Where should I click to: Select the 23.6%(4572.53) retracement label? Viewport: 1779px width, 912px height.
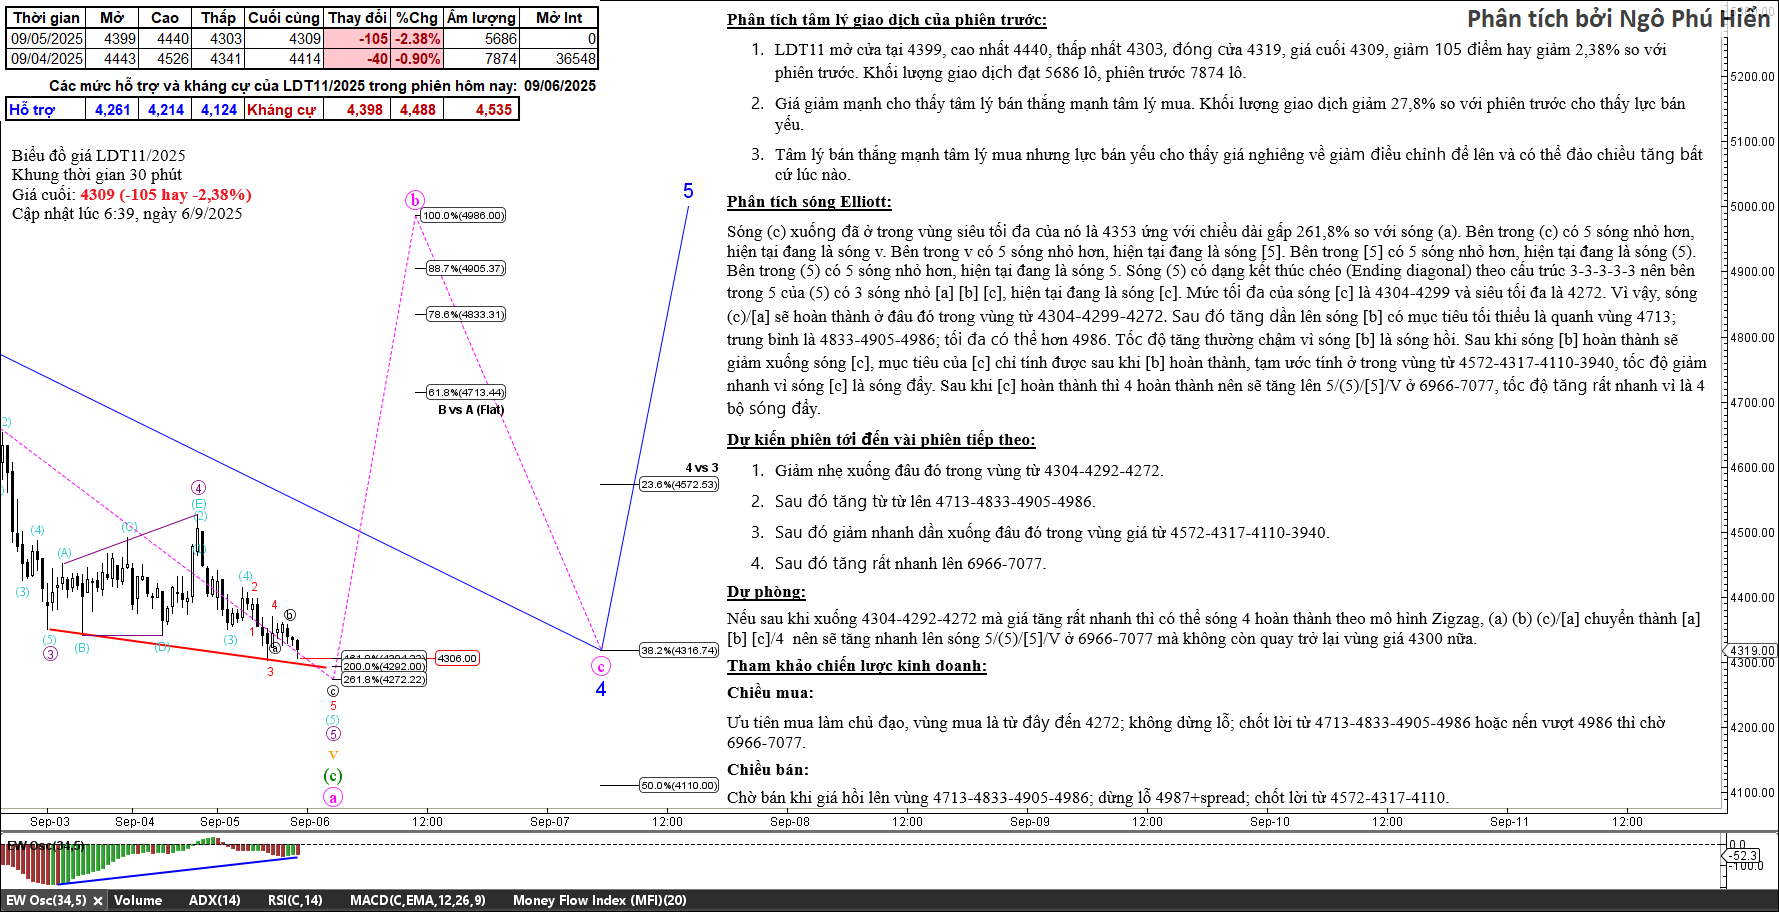pyautogui.click(x=679, y=484)
